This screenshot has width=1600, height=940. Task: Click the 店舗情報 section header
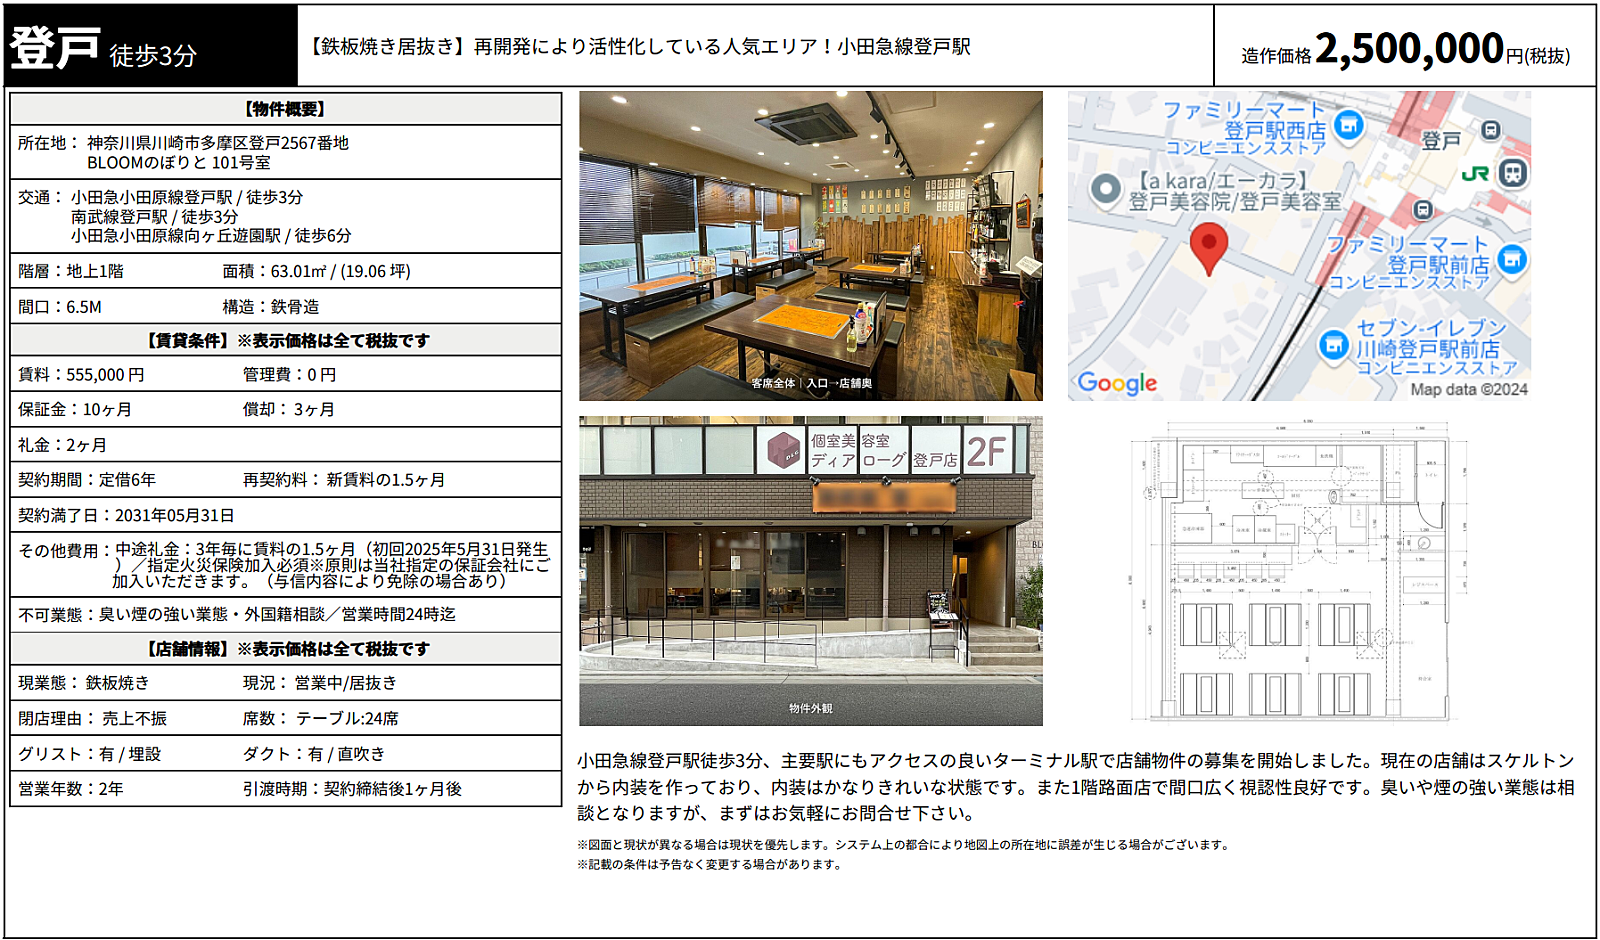click(286, 648)
